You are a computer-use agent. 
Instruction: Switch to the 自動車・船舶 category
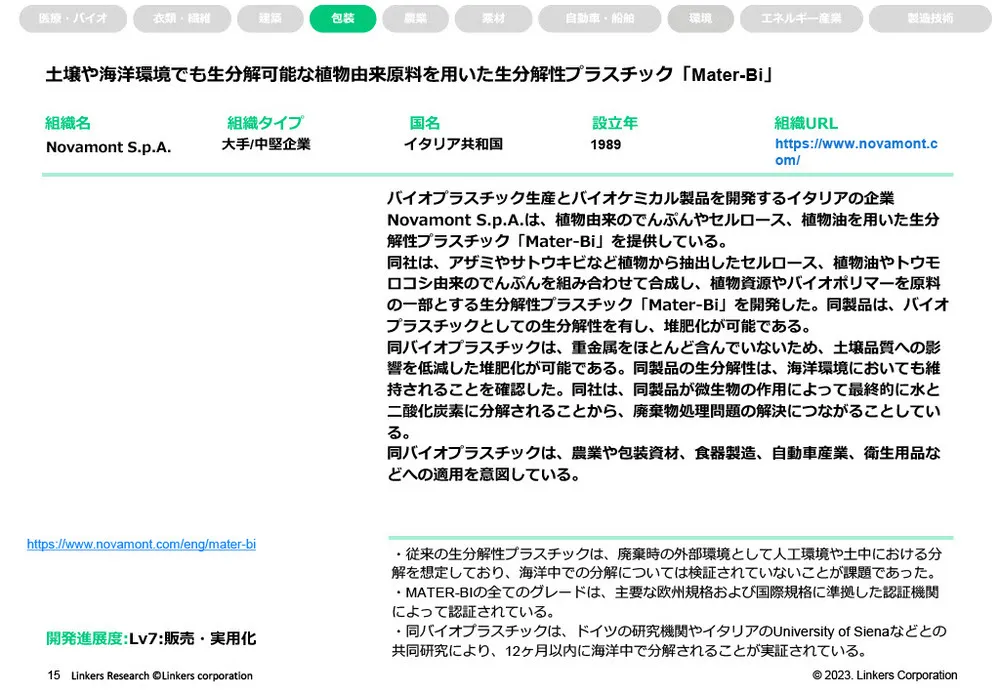(x=600, y=18)
